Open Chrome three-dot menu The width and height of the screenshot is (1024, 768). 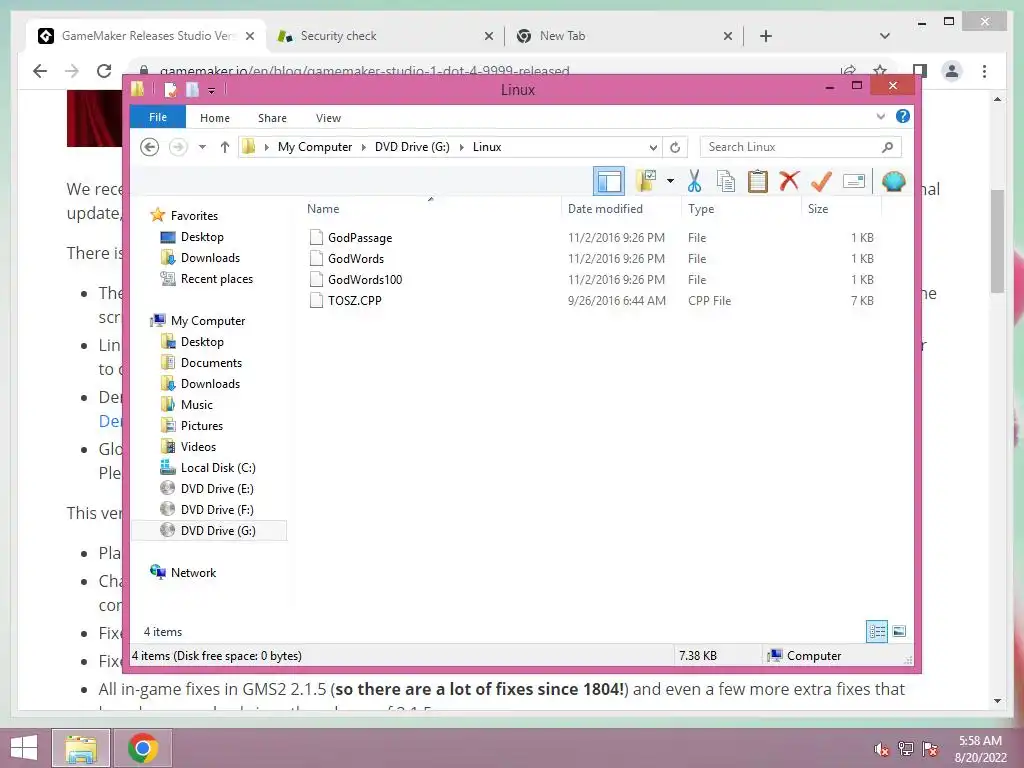point(984,71)
